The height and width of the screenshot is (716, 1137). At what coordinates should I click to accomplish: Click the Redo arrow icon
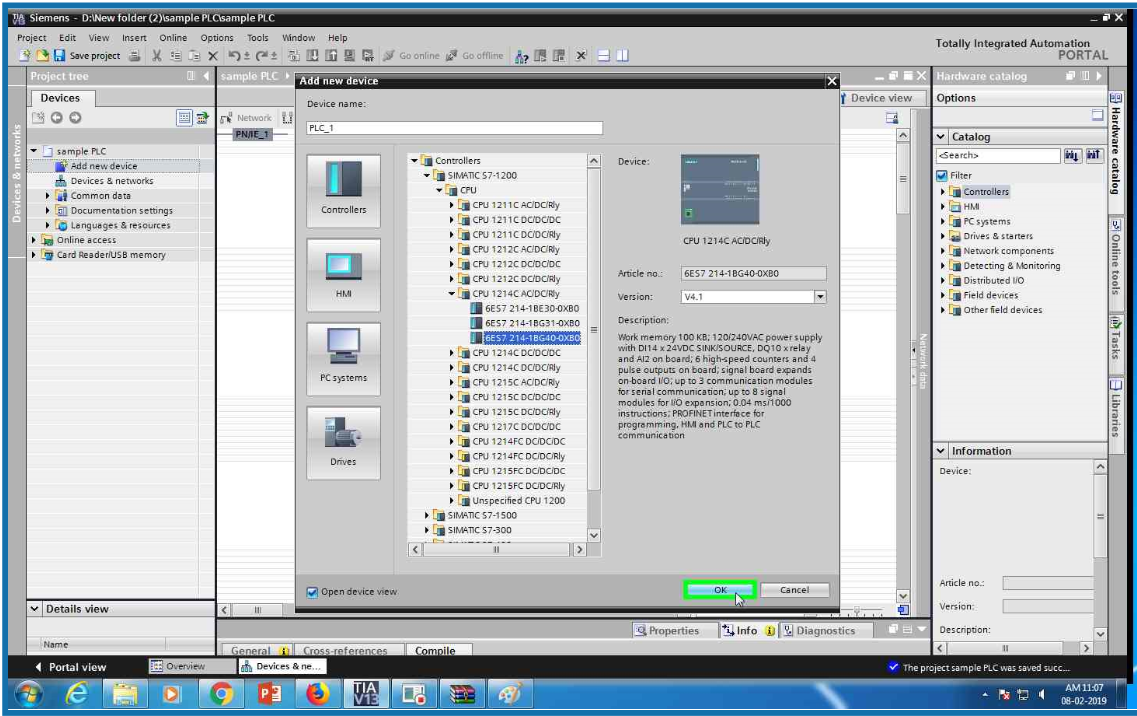[x=262, y=55]
